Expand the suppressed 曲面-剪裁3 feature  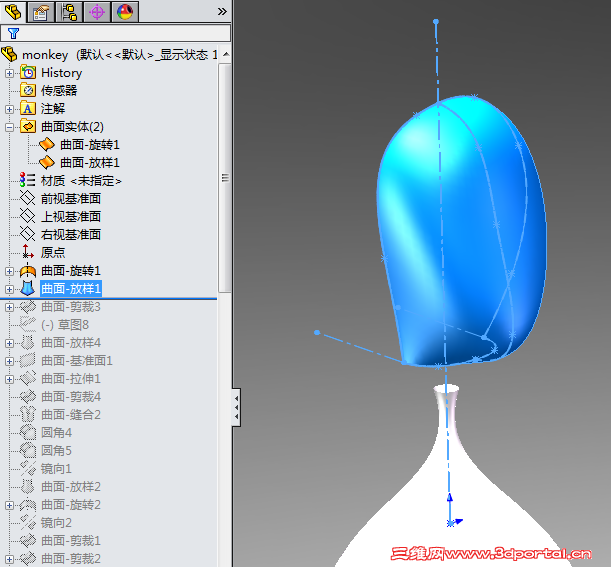click(x=9, y=307)
